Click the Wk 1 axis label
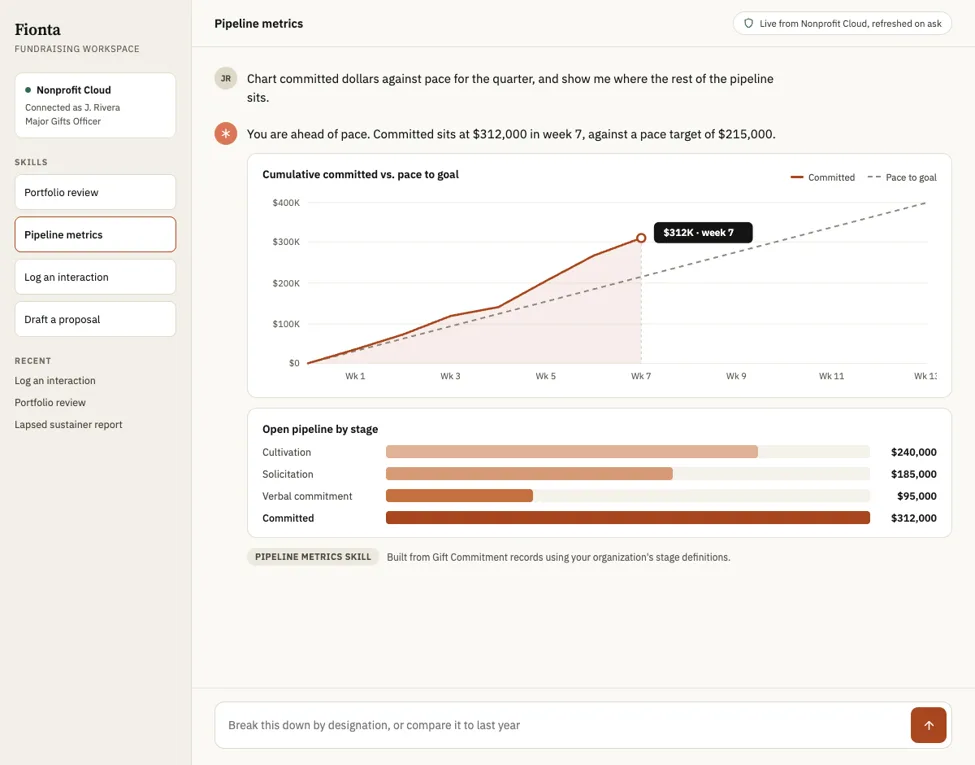The width and height of the screenshot is (975, 765). click(x=355, y=376)
